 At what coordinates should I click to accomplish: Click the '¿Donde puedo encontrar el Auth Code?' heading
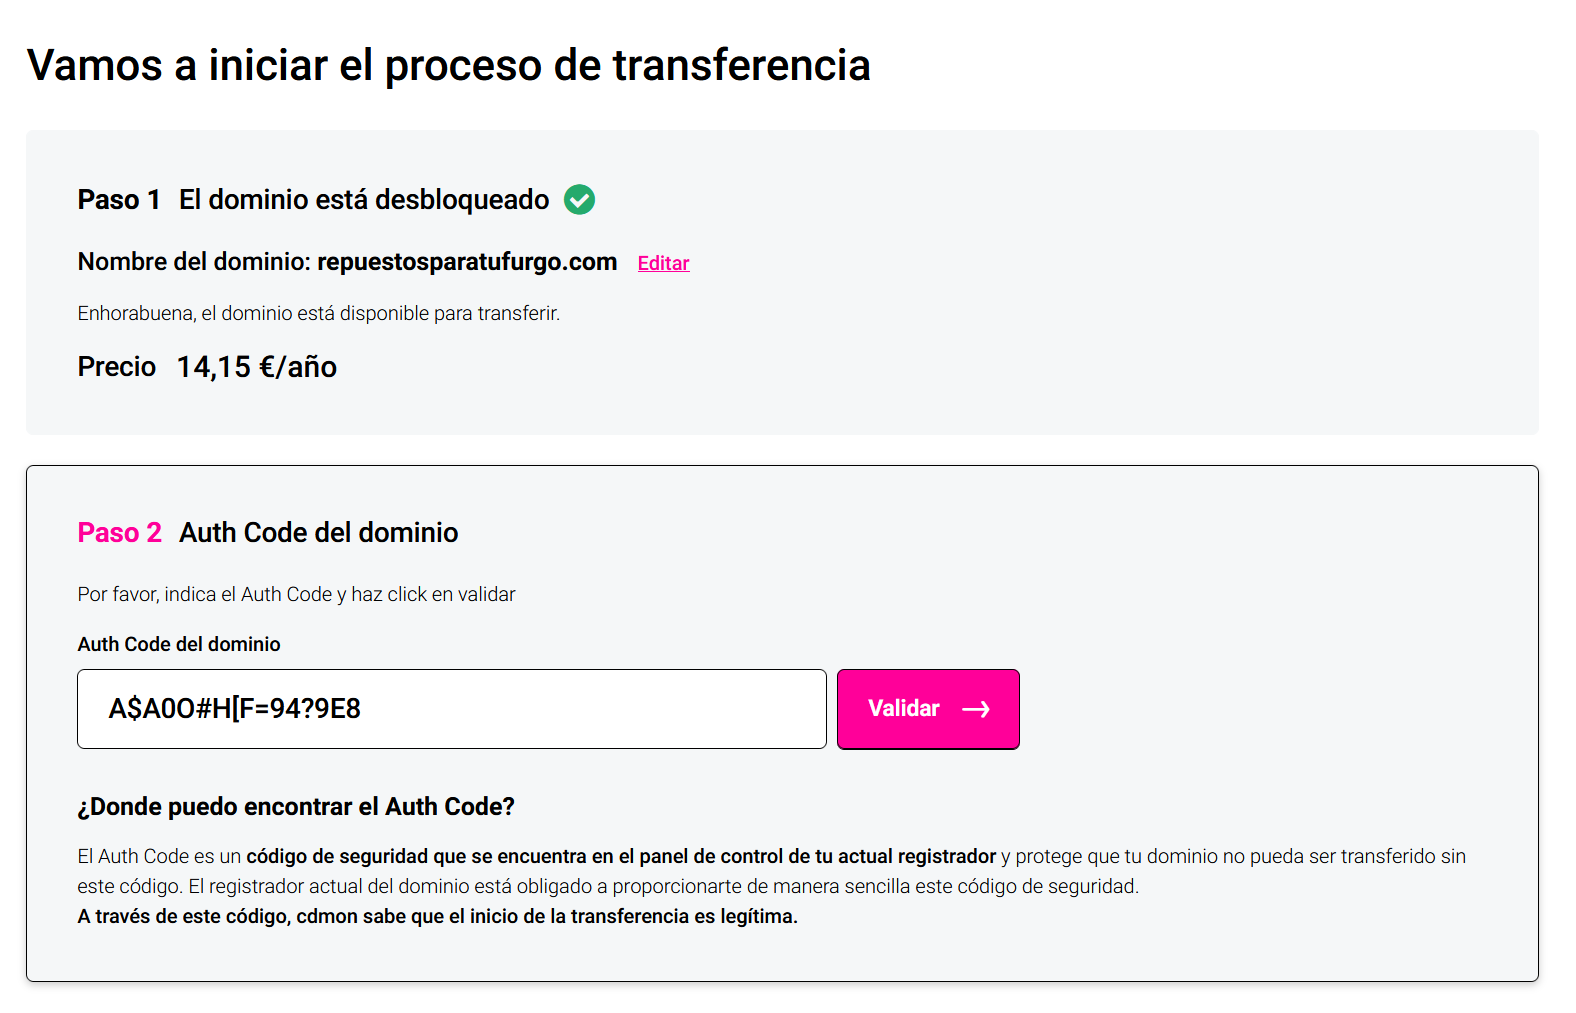coord(295,807)
